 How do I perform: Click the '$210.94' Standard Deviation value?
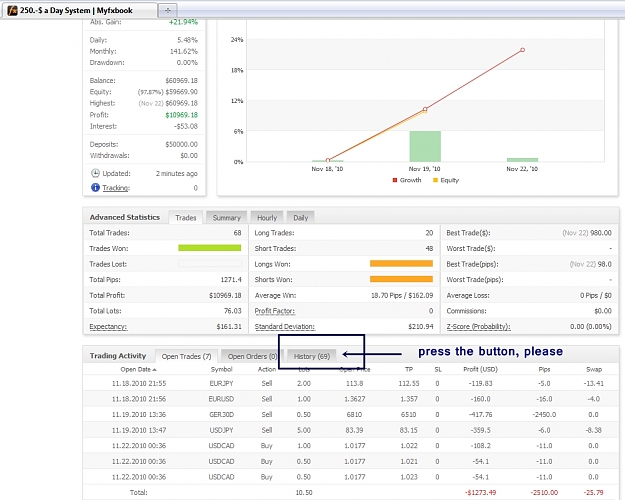(x=421, y=327)
